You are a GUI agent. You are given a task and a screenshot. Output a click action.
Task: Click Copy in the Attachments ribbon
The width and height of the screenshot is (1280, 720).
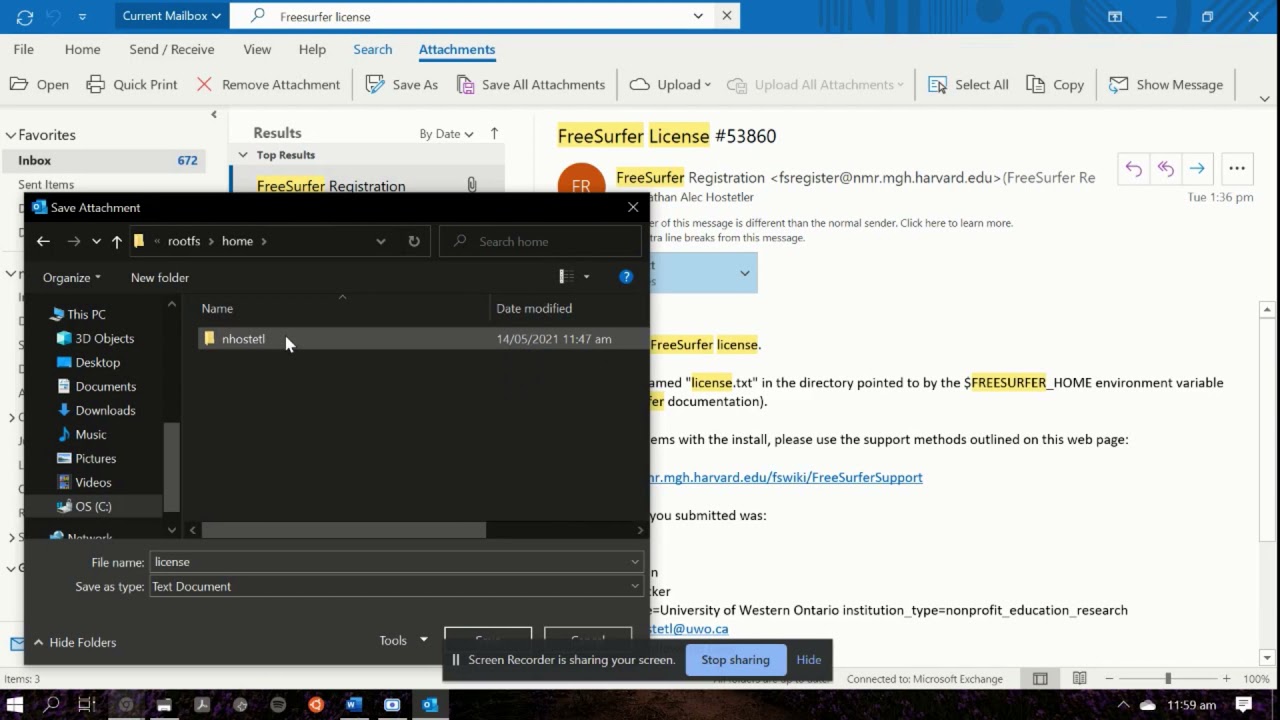[x=1055, y=85]
